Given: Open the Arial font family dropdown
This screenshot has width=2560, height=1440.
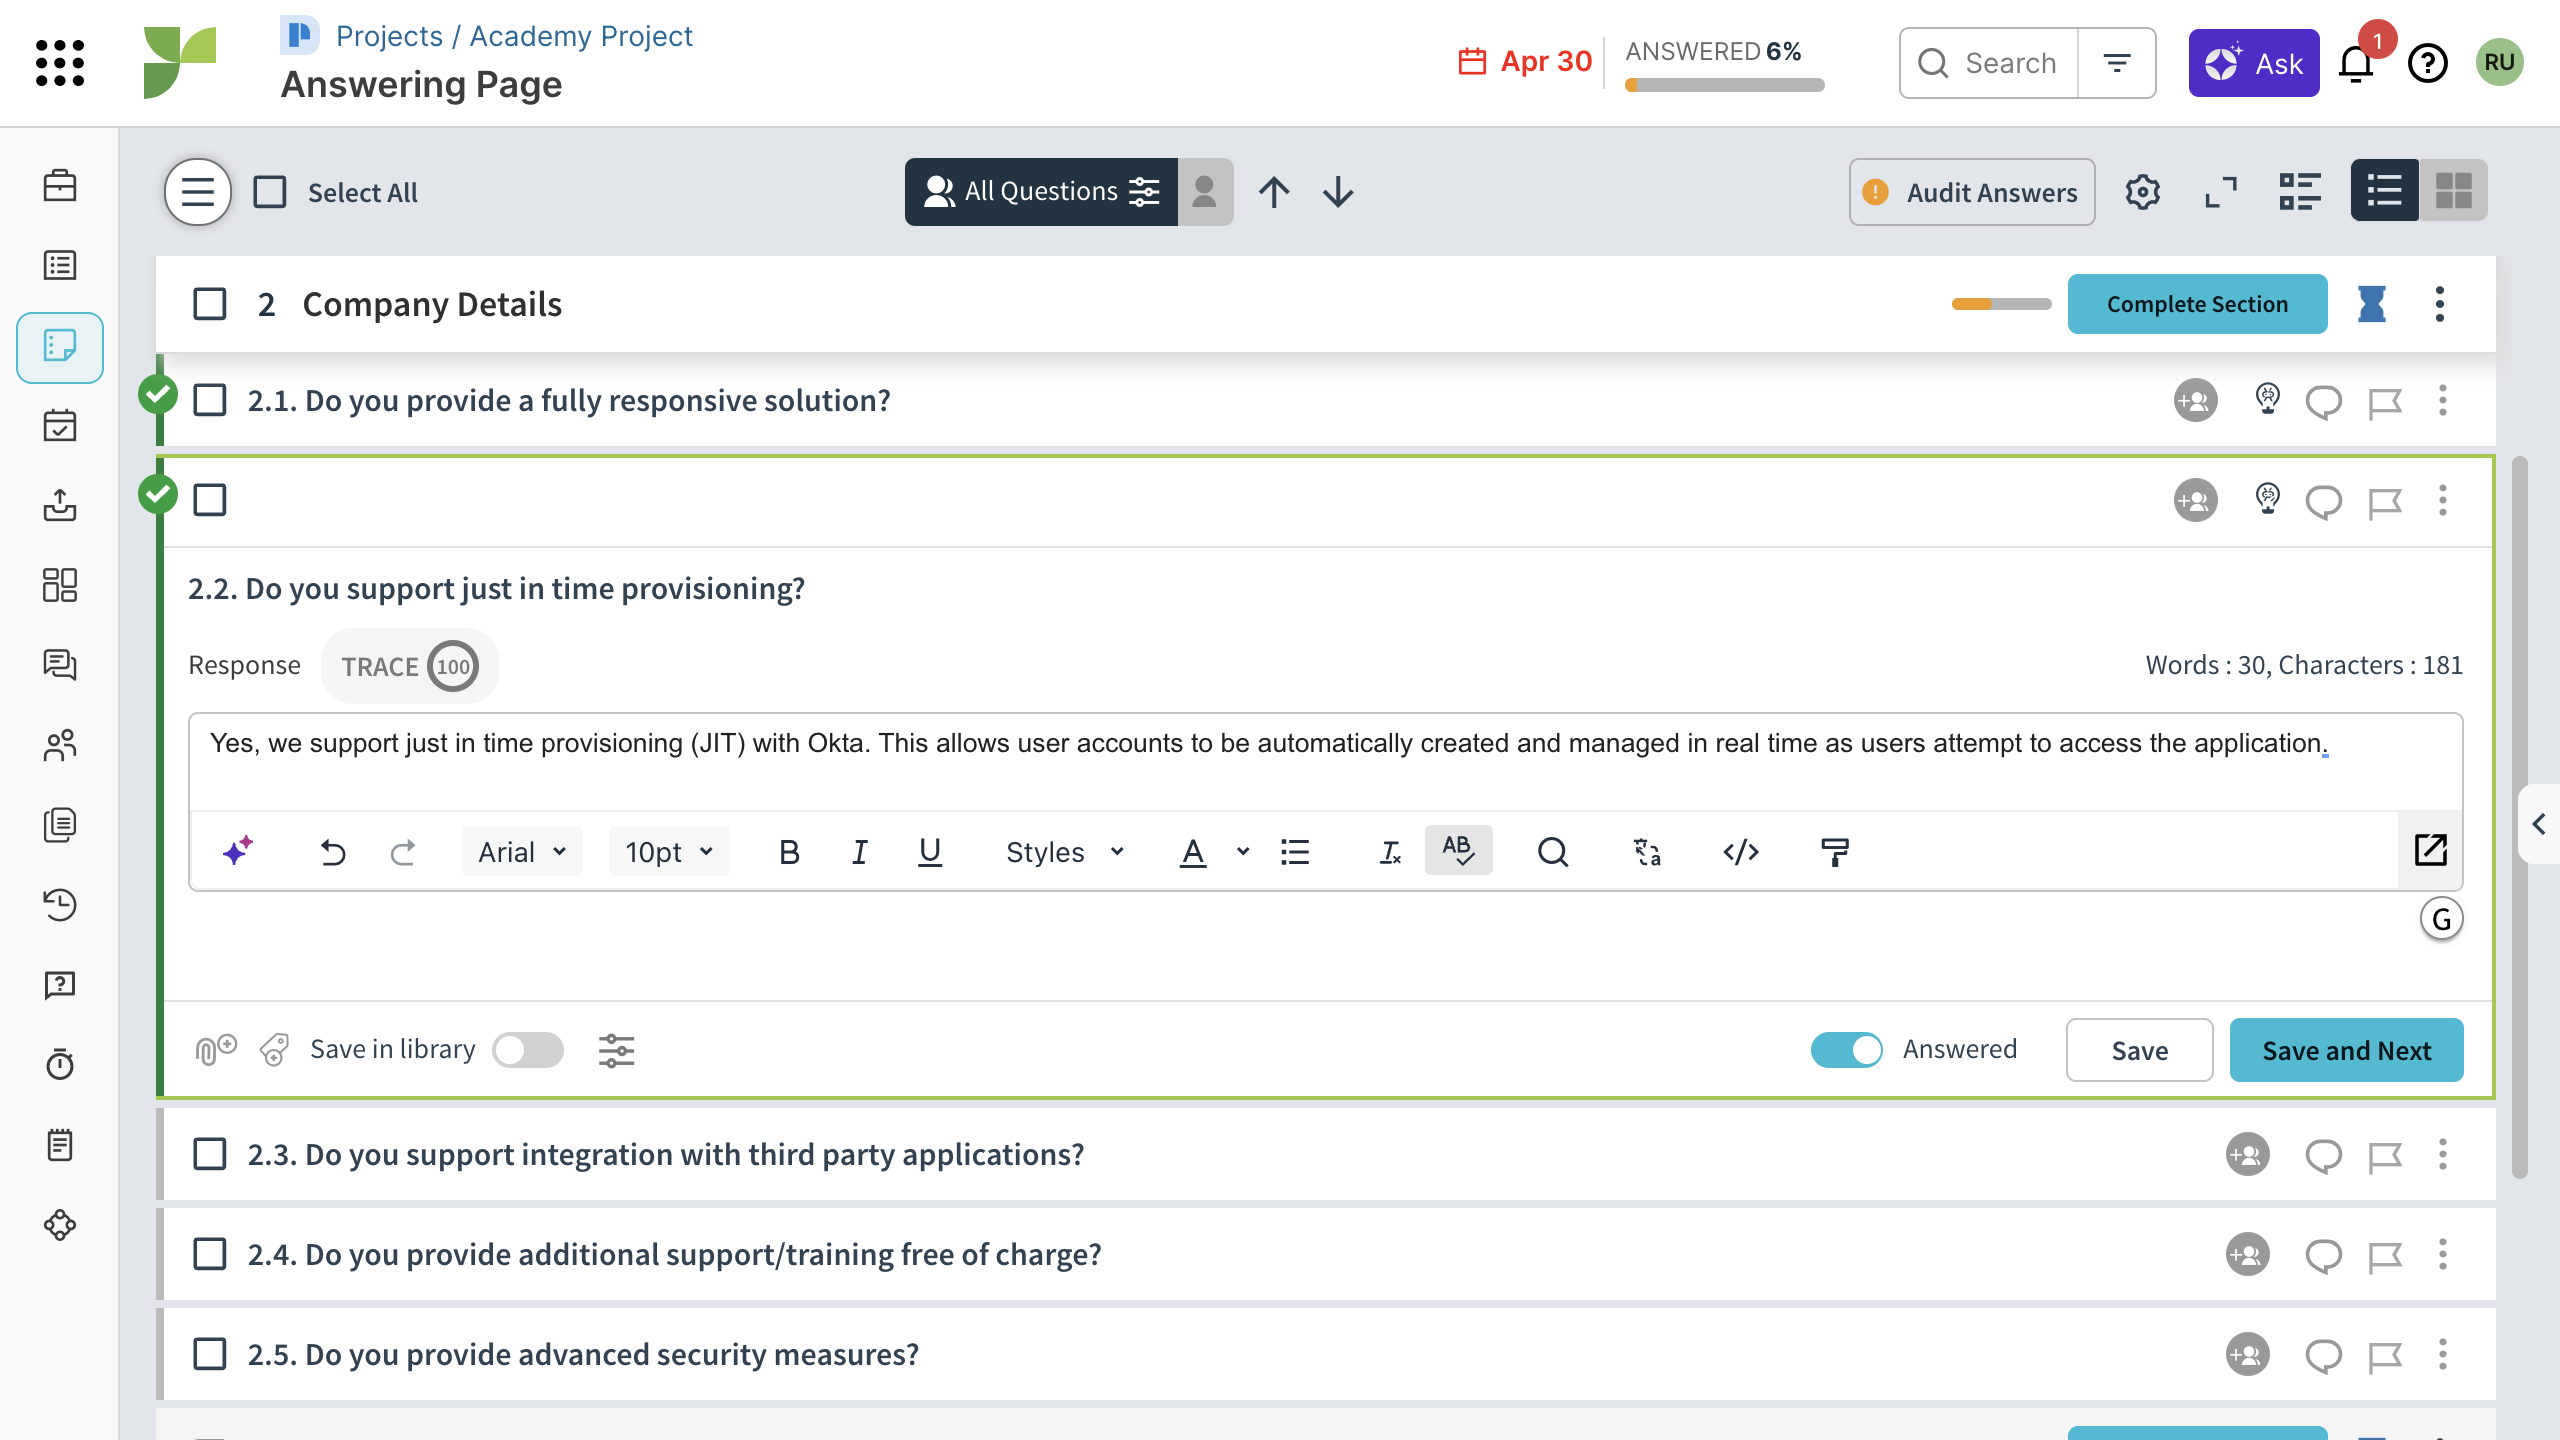Looking at the screenshot, I should click(522, 851).
